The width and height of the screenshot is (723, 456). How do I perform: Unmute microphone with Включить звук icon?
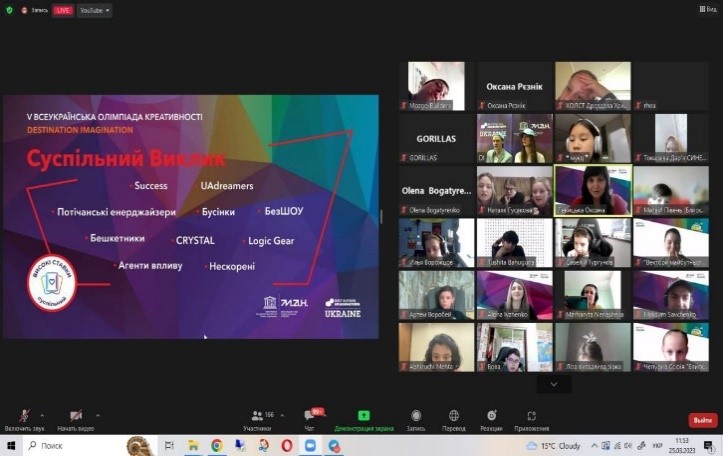coord(24,420)
